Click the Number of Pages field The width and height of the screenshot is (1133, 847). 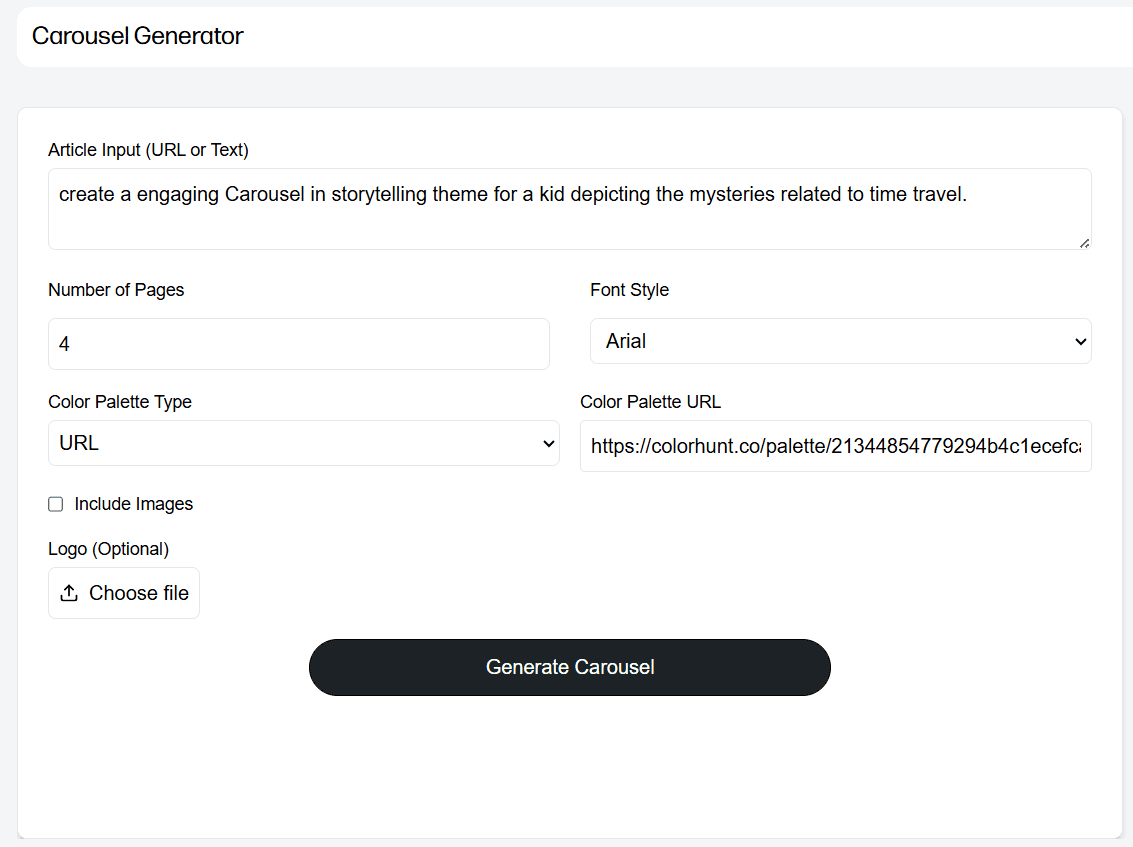(x=298, y=344)
